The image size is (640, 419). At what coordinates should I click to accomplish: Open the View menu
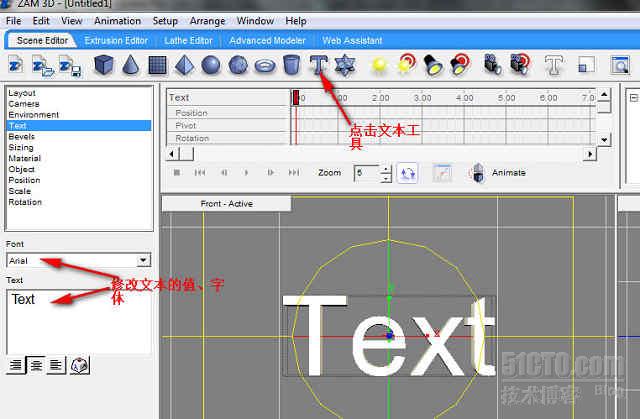click(71, 21)
